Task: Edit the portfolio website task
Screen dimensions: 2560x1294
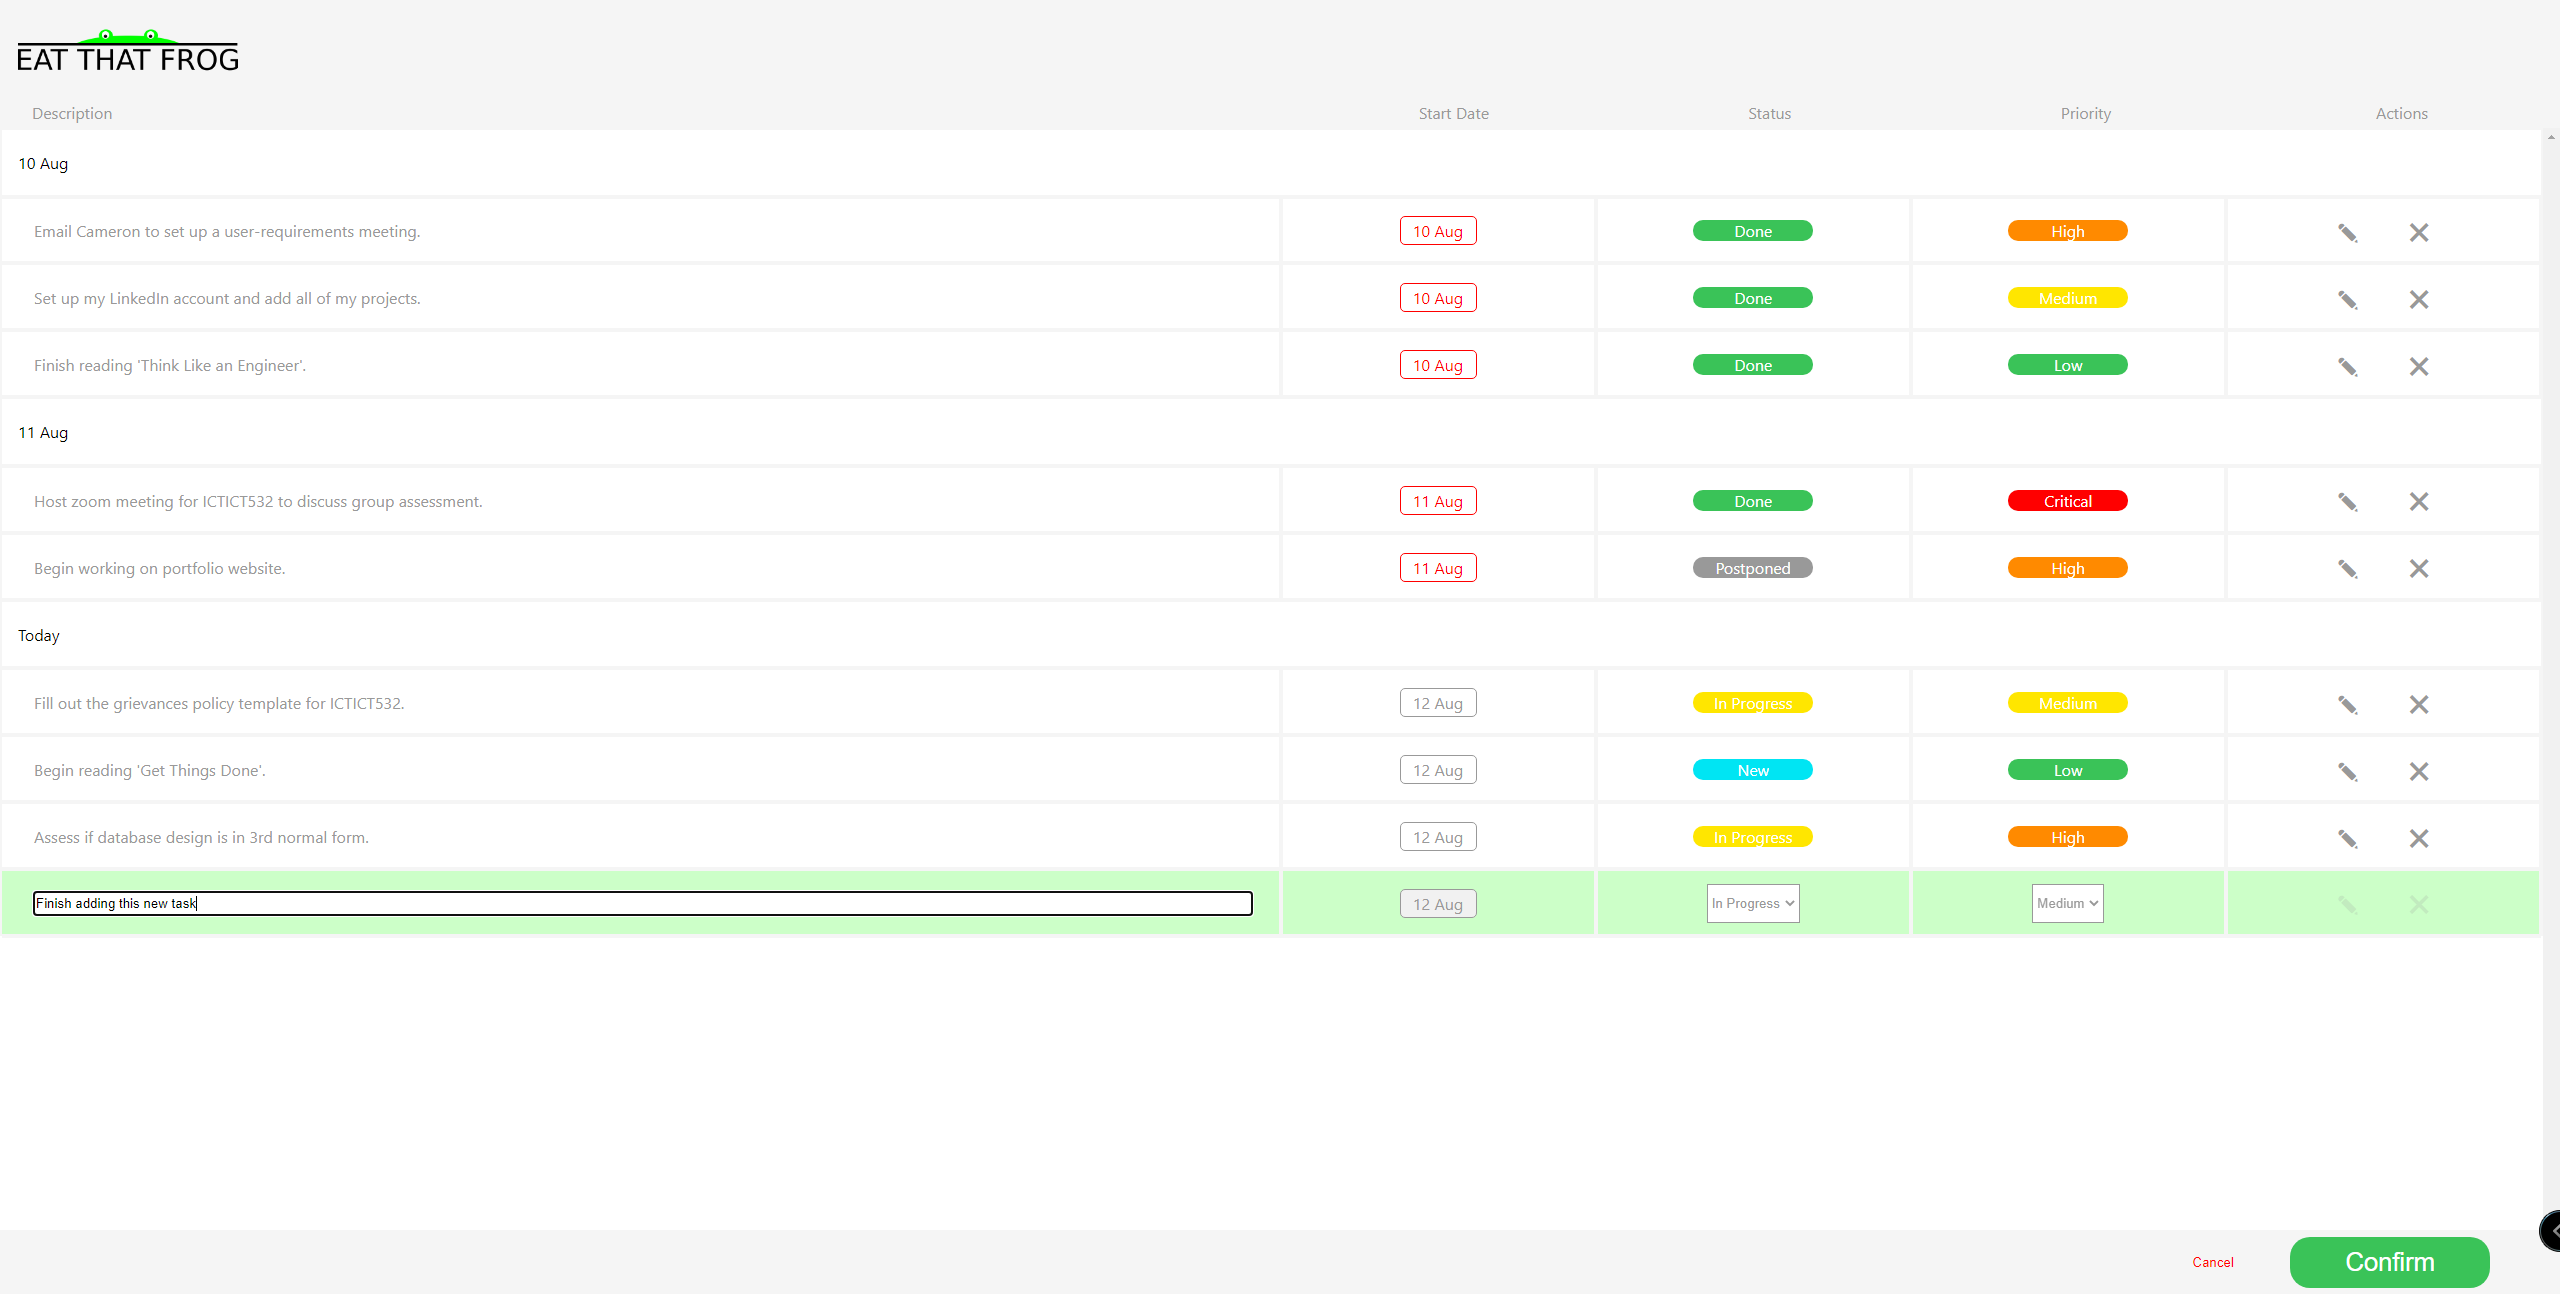Action: [x=2347, y=569]
